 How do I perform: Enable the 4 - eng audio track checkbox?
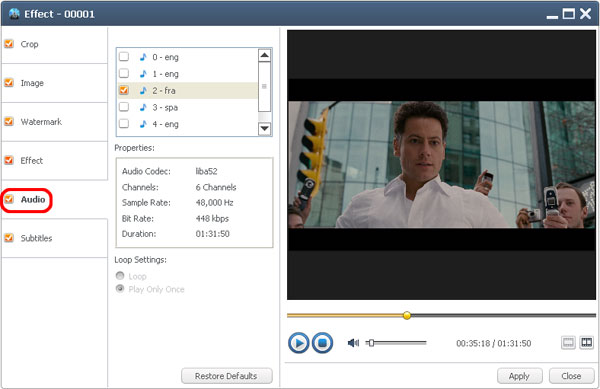click(x=124, y=124)
